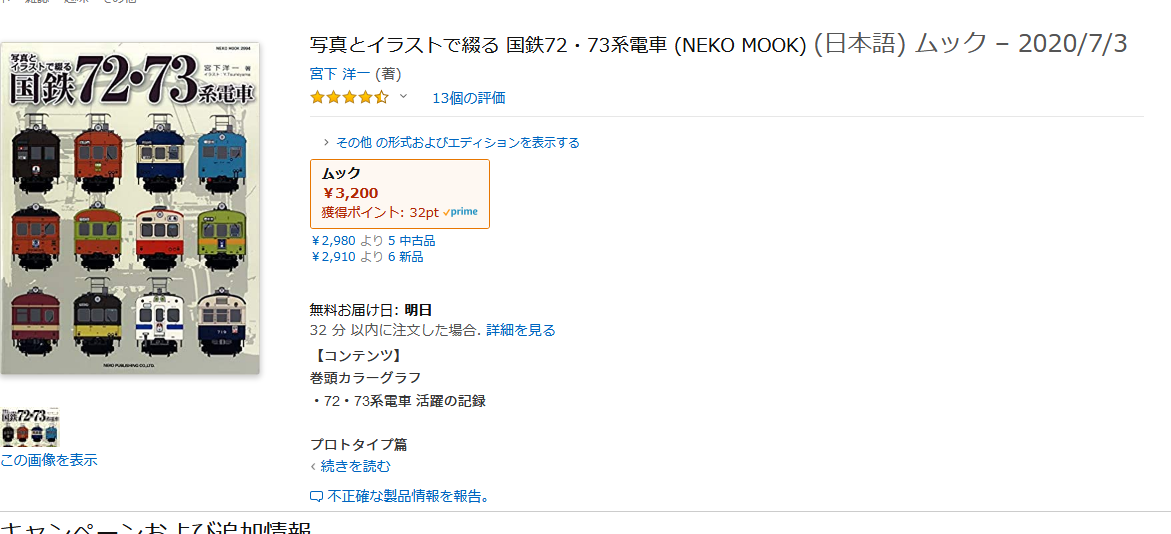Open the 13個の評価 reviews link
This screenshot has width=1171, height=534.
[x=469, y=98]
